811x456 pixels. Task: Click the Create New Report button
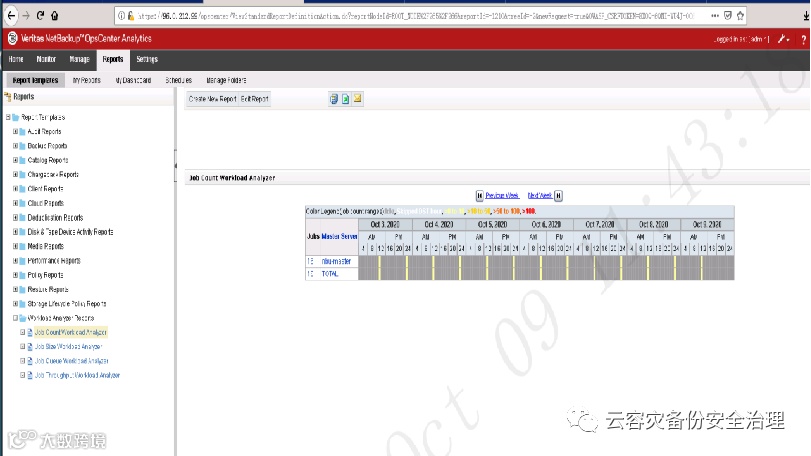(x=212, y=99)
